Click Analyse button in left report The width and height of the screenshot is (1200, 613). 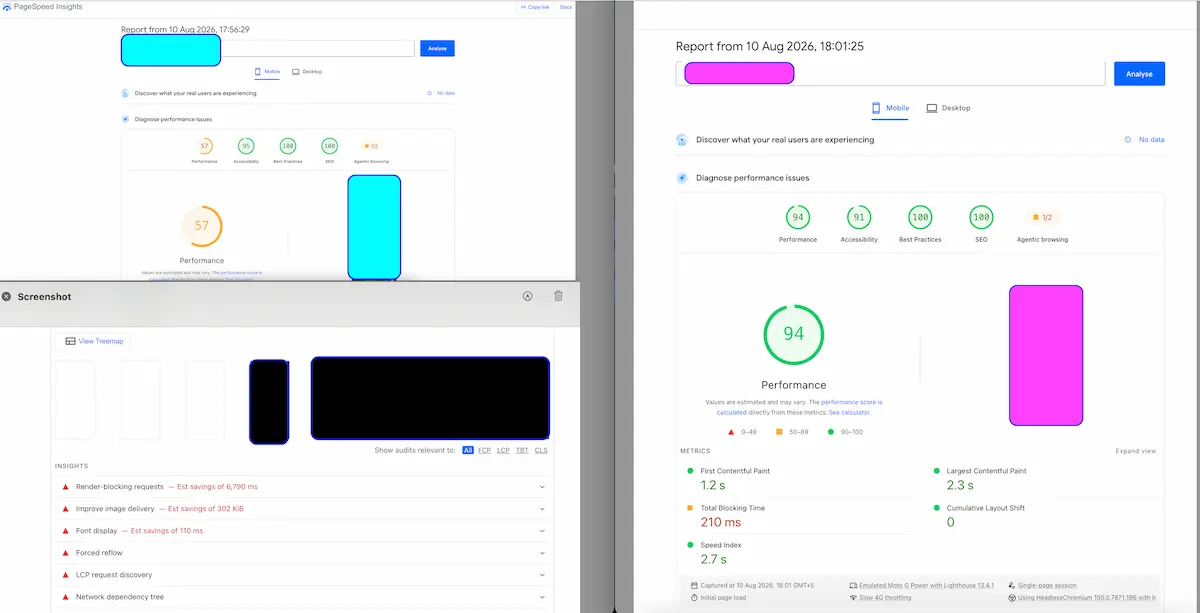click(x=437, y=48)
